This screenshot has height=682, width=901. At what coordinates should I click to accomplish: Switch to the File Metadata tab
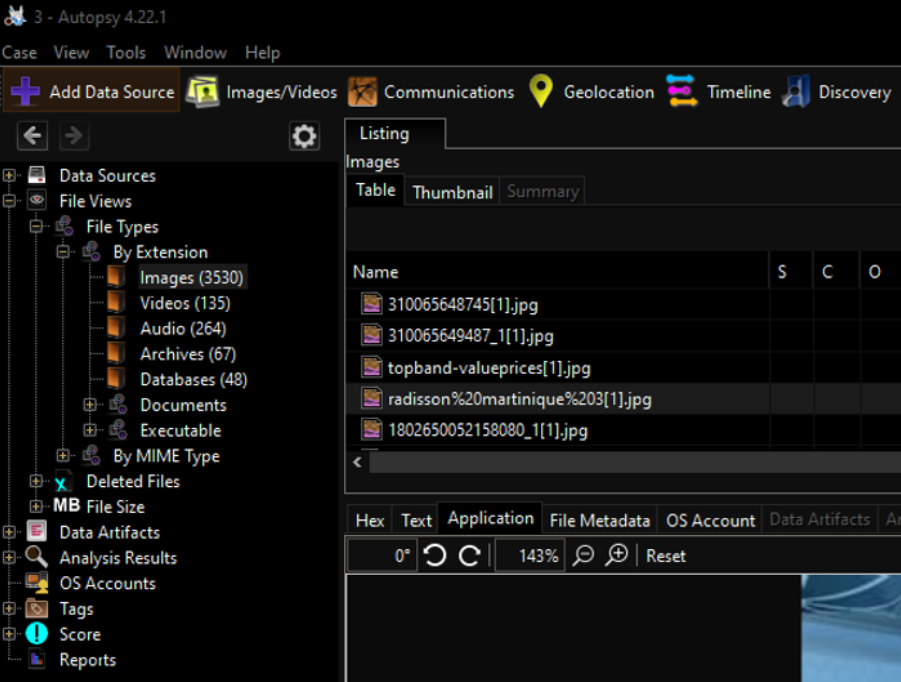pos(599,520)
